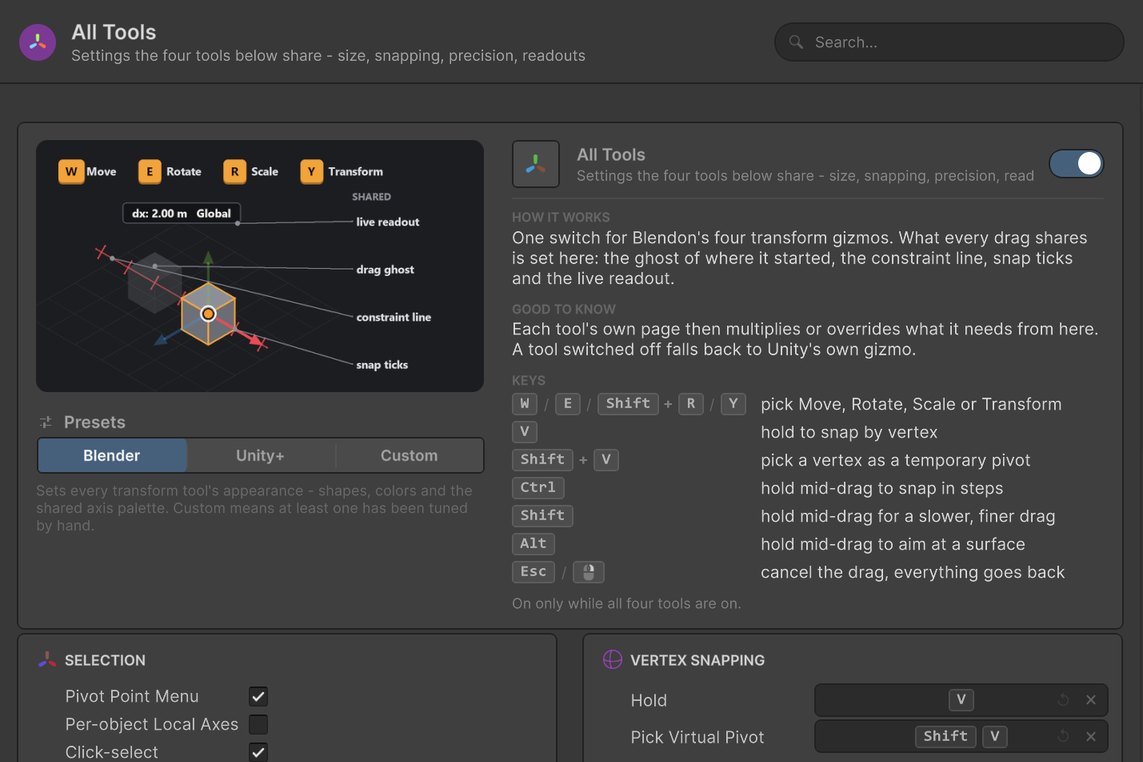Click the 'snap ticks' diagram label
1143x762 pixels.
tap(382, 365)
